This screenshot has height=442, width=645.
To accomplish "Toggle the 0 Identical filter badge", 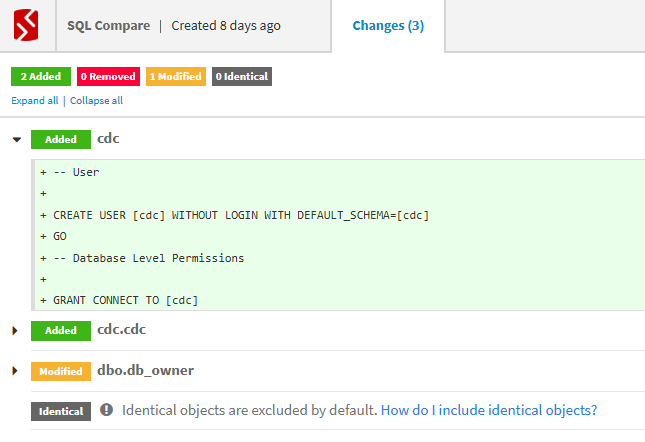I will click(240, 76).
